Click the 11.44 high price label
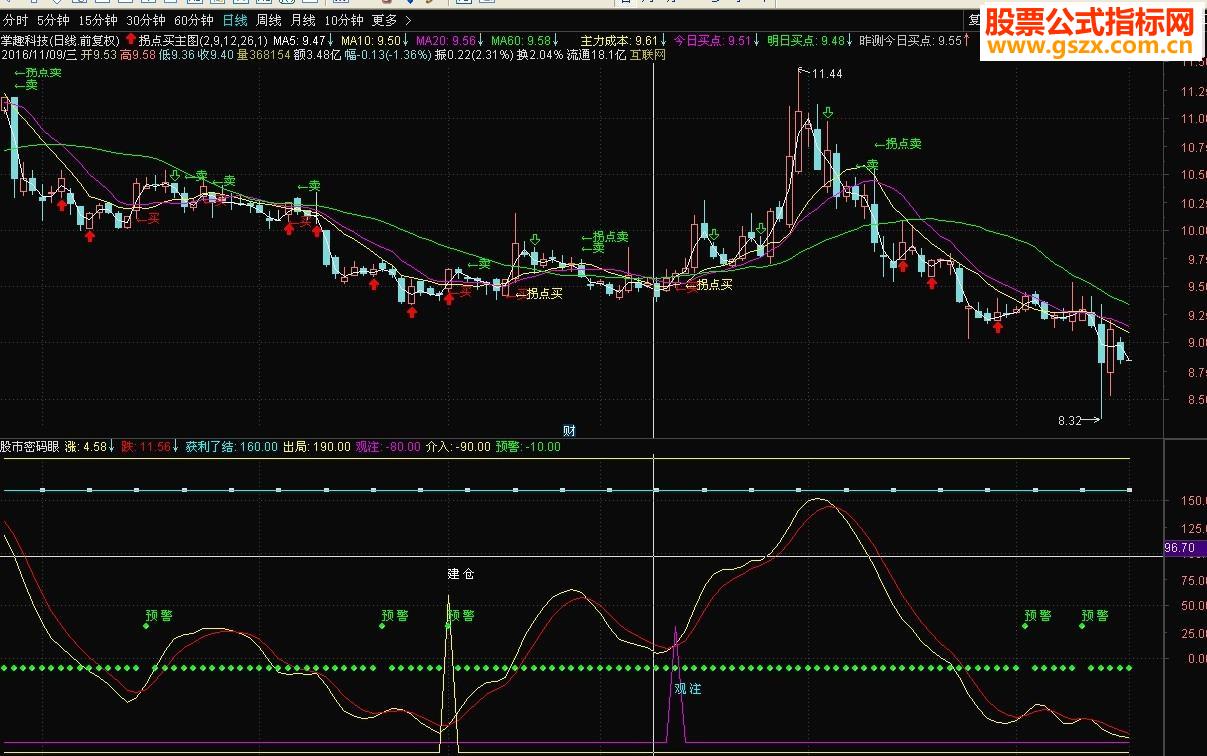 [826, 74]
